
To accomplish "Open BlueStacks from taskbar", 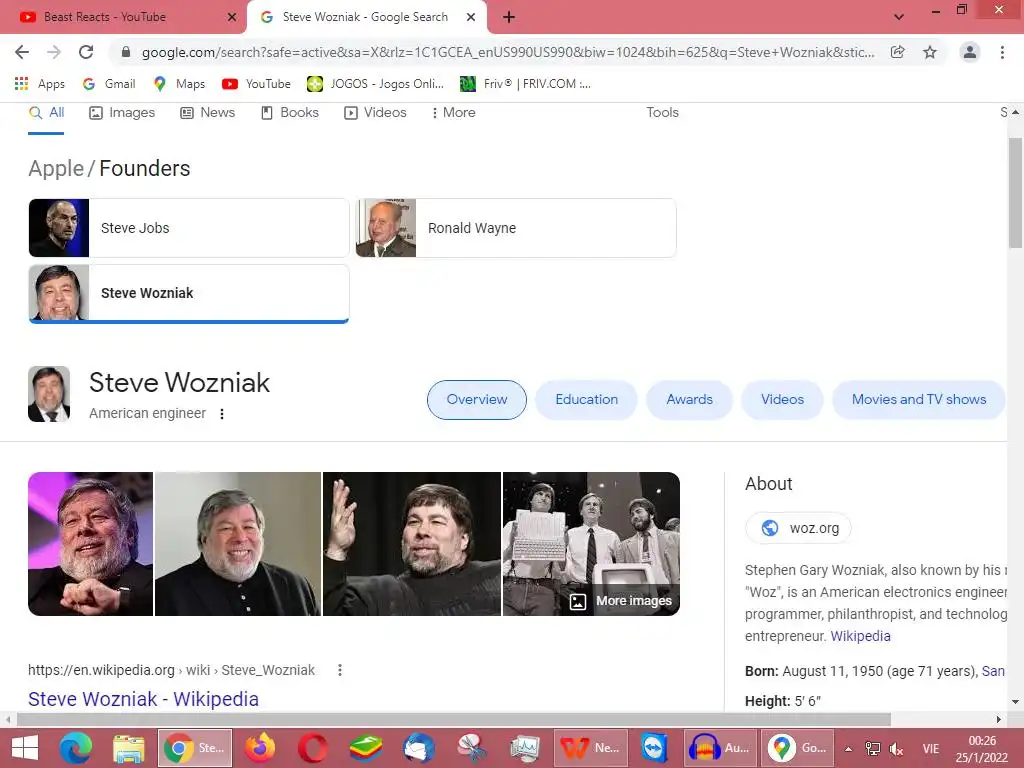I will (x=366, y=748).
